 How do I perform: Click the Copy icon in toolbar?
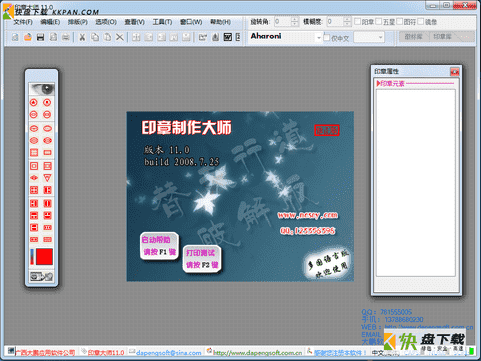tap(95, 37)
